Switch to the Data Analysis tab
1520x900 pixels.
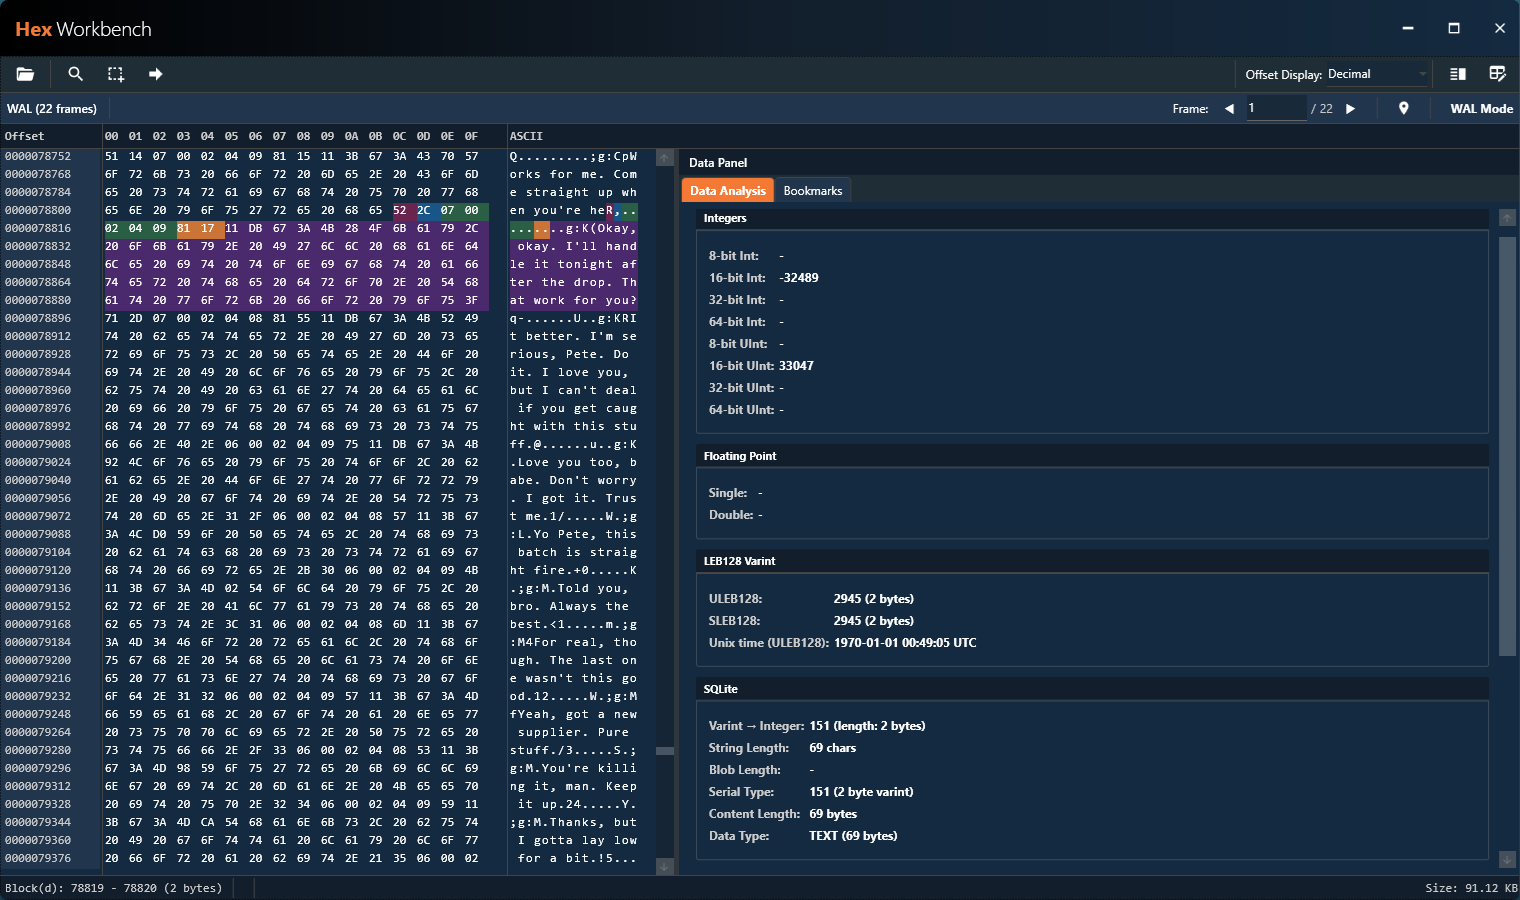click(x=727, y=191)
